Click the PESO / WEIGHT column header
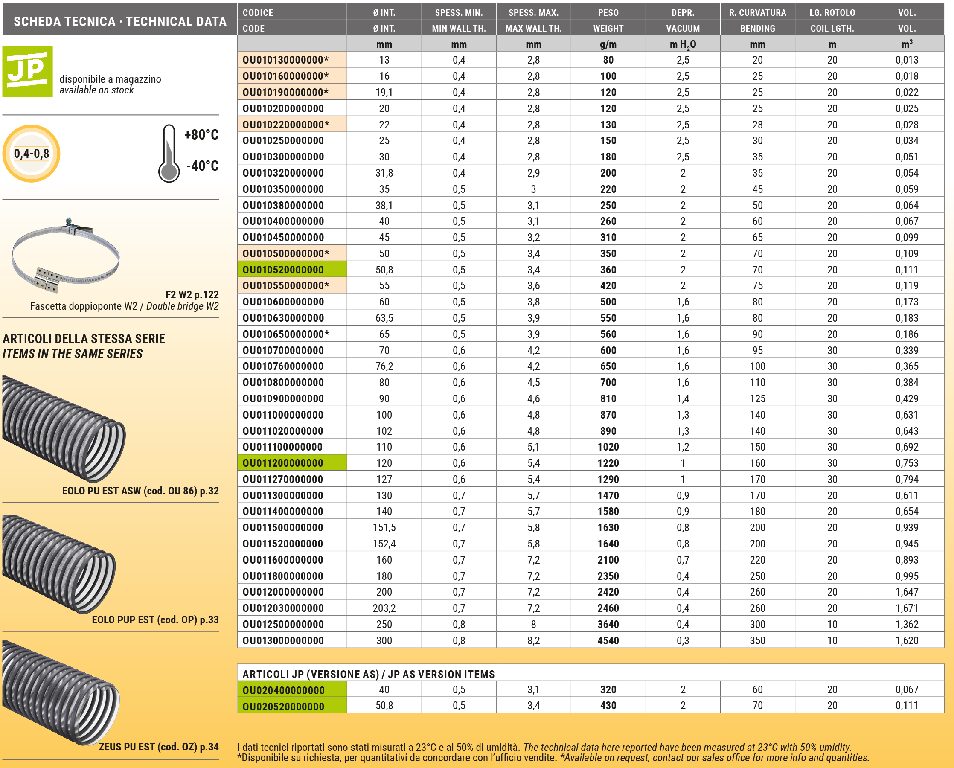This screenshot has height=768, width=954. click(608, 20)
